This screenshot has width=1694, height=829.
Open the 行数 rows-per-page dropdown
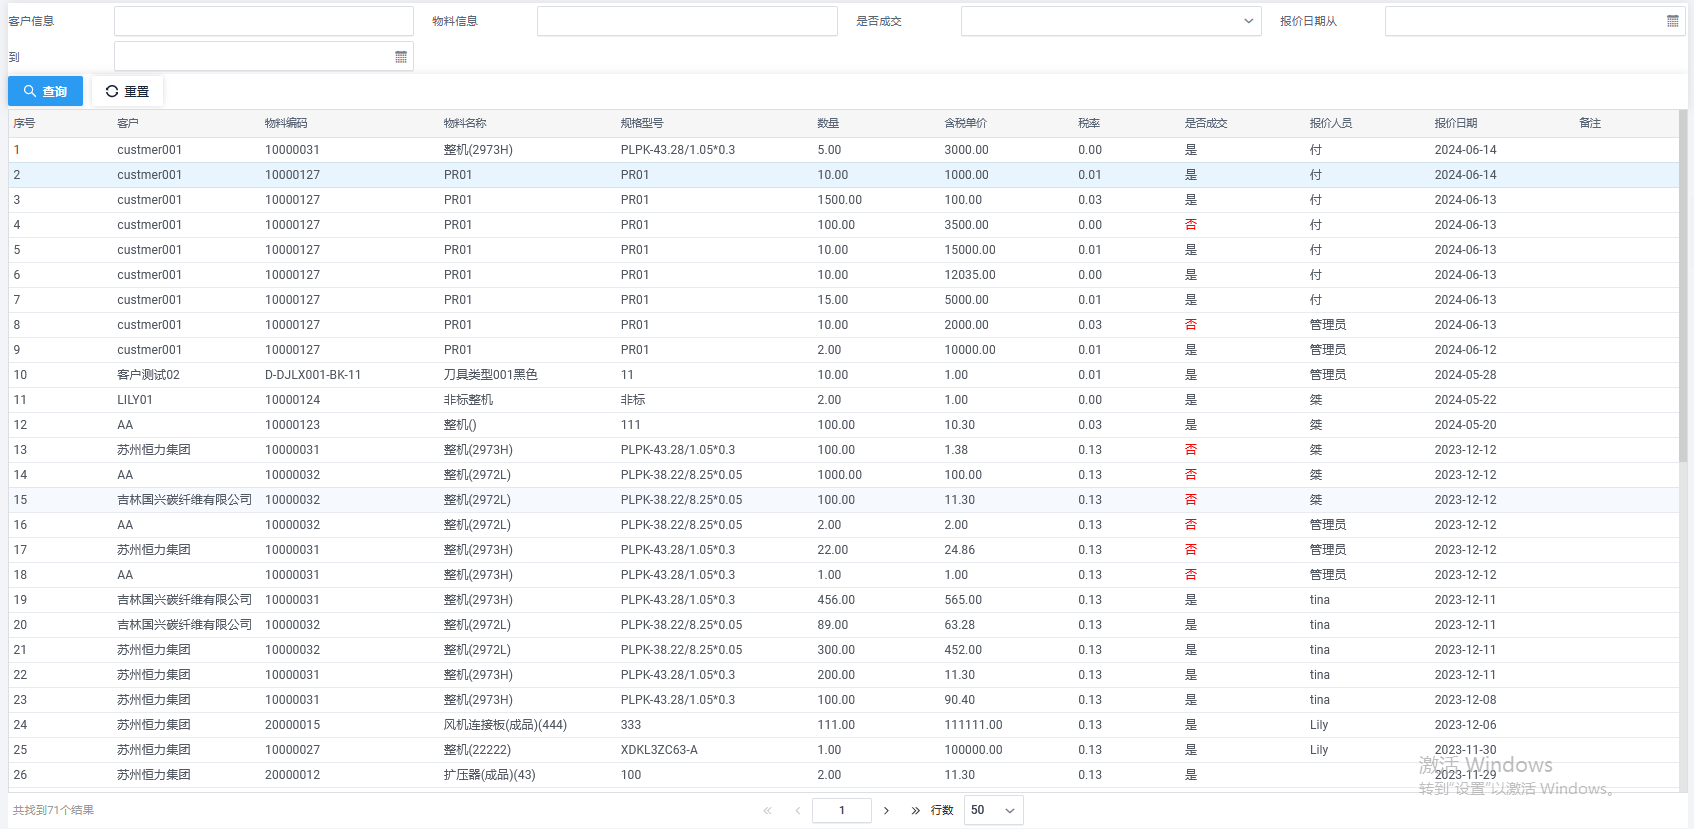point(993,810)
